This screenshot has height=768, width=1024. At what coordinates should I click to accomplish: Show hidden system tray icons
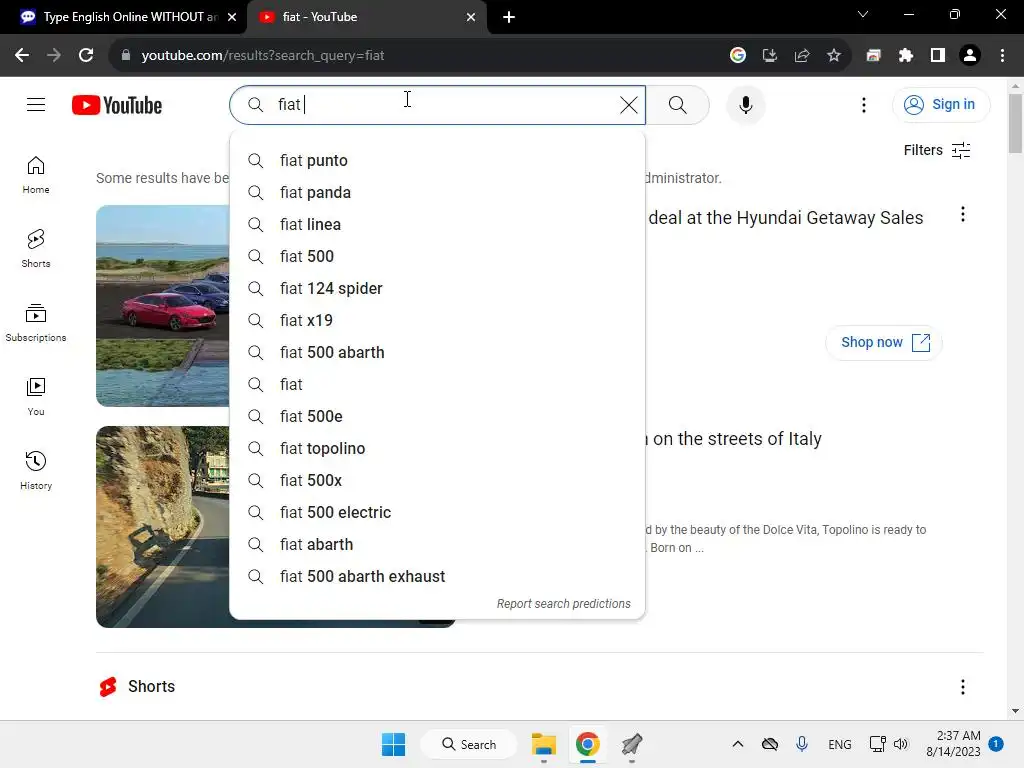[x=737, y=744]
